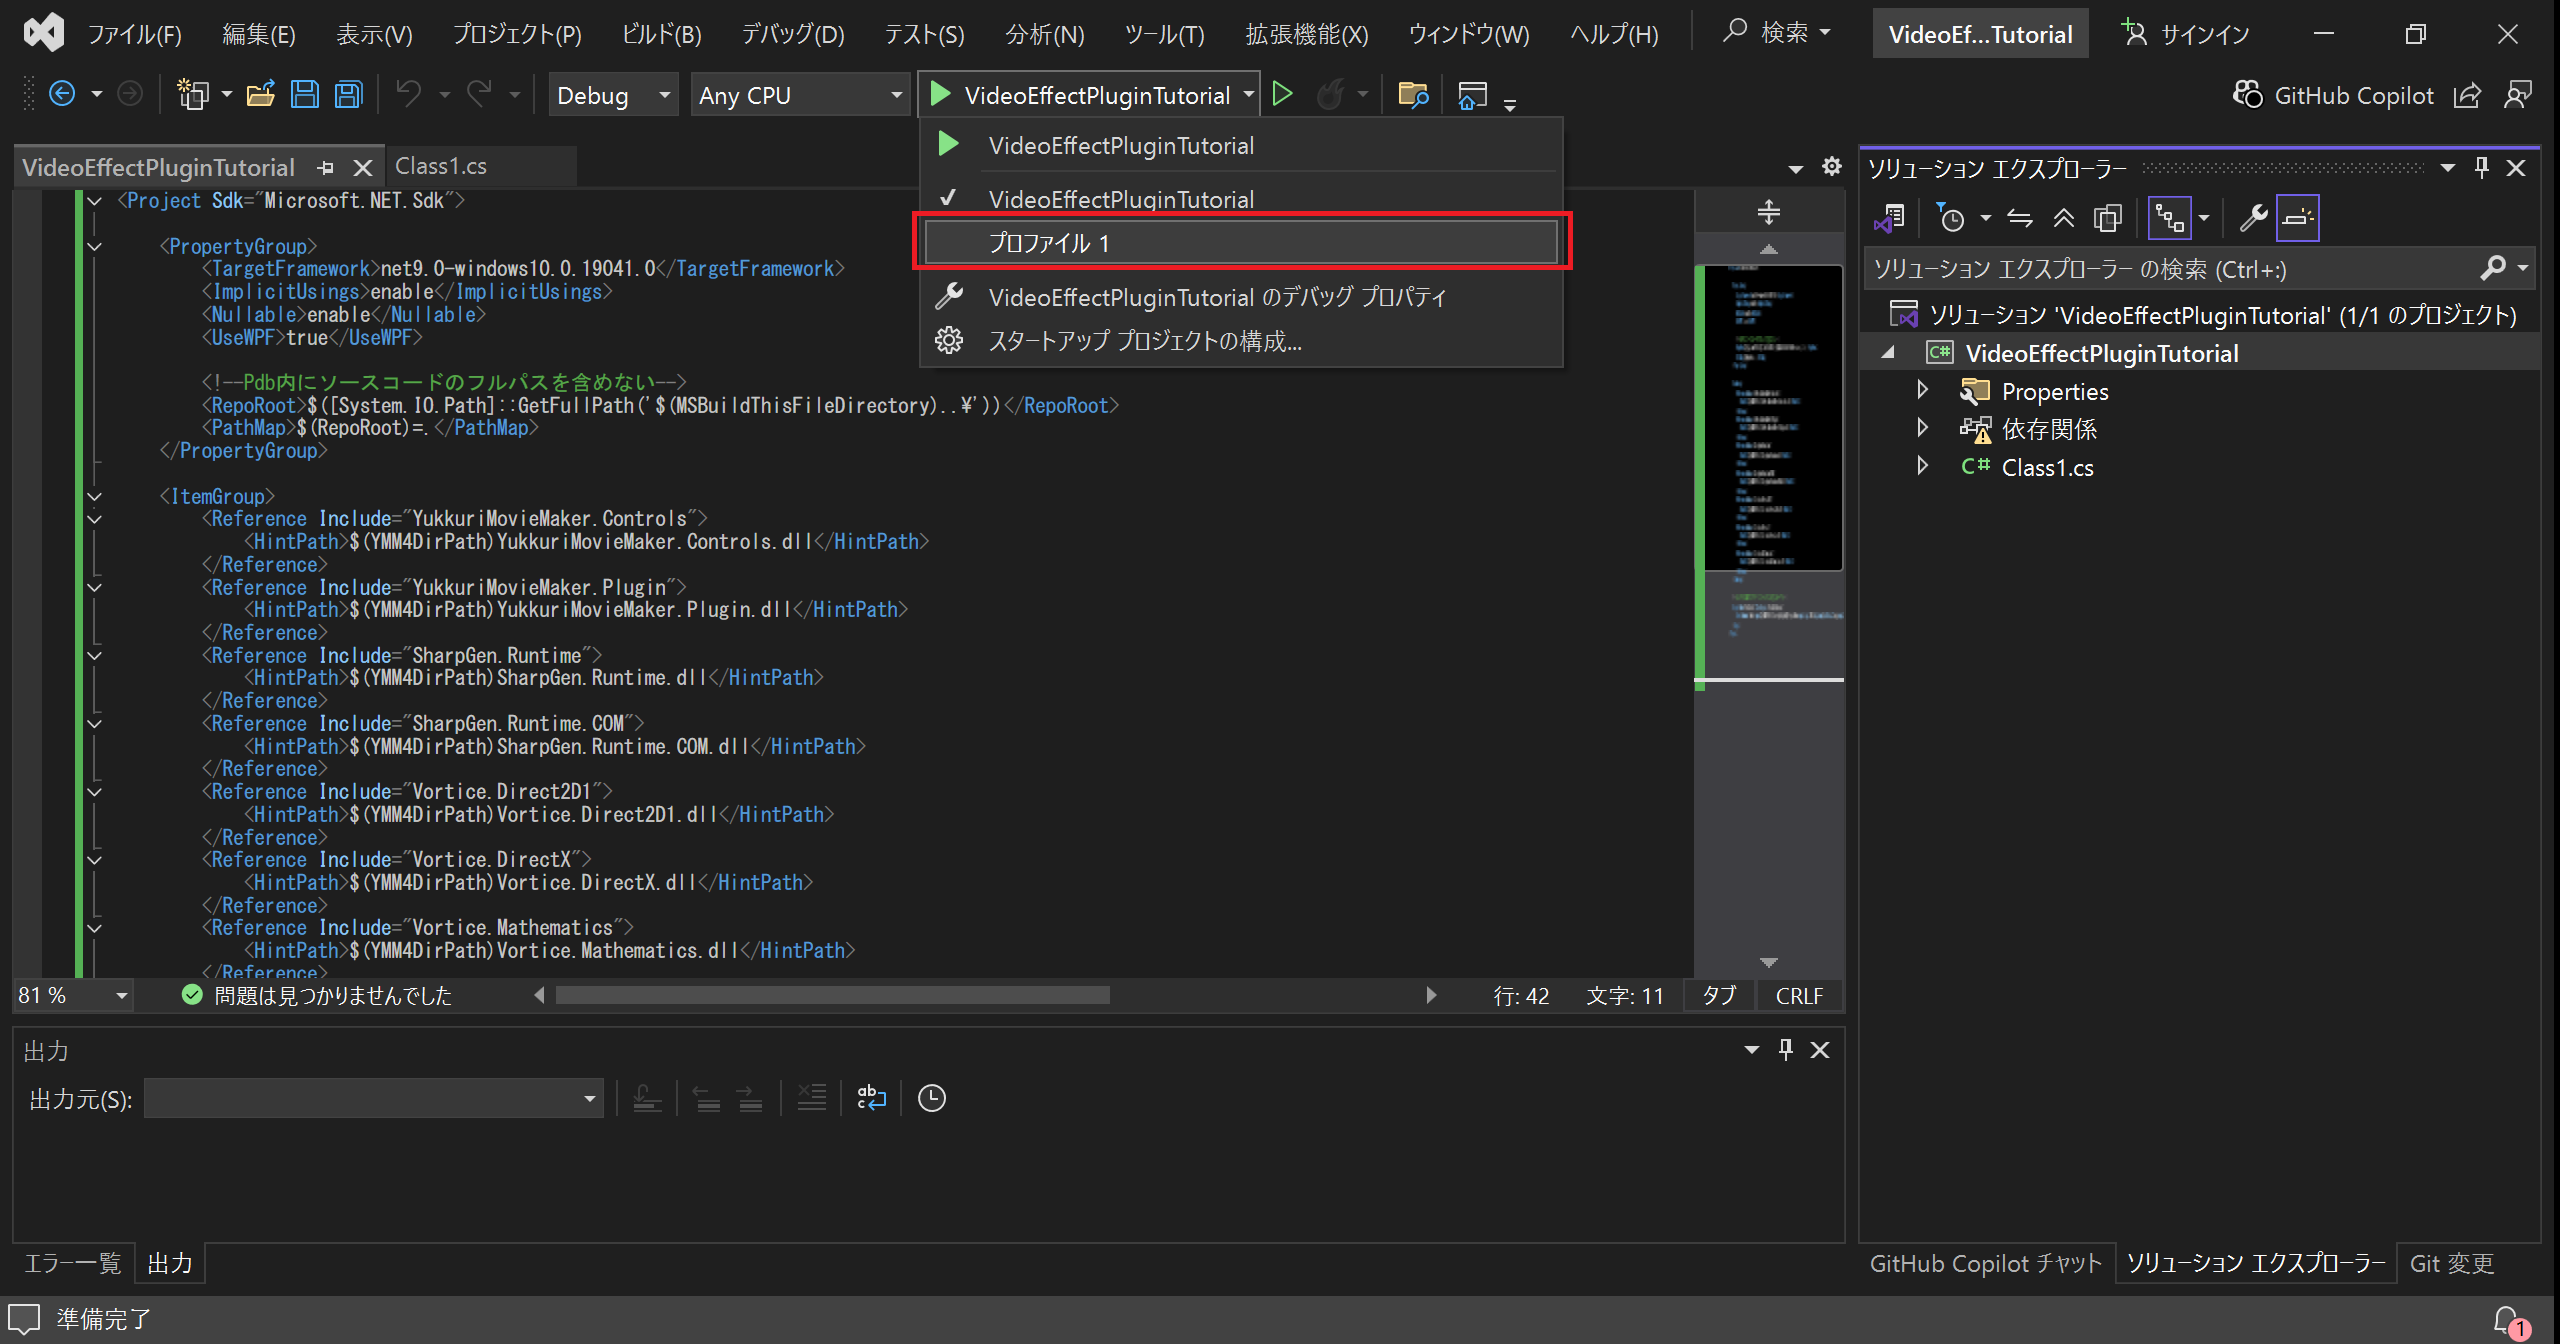Open the Any CPU platform dropdown
This screenshot has height=1344, width=2560.
point(896,95)
